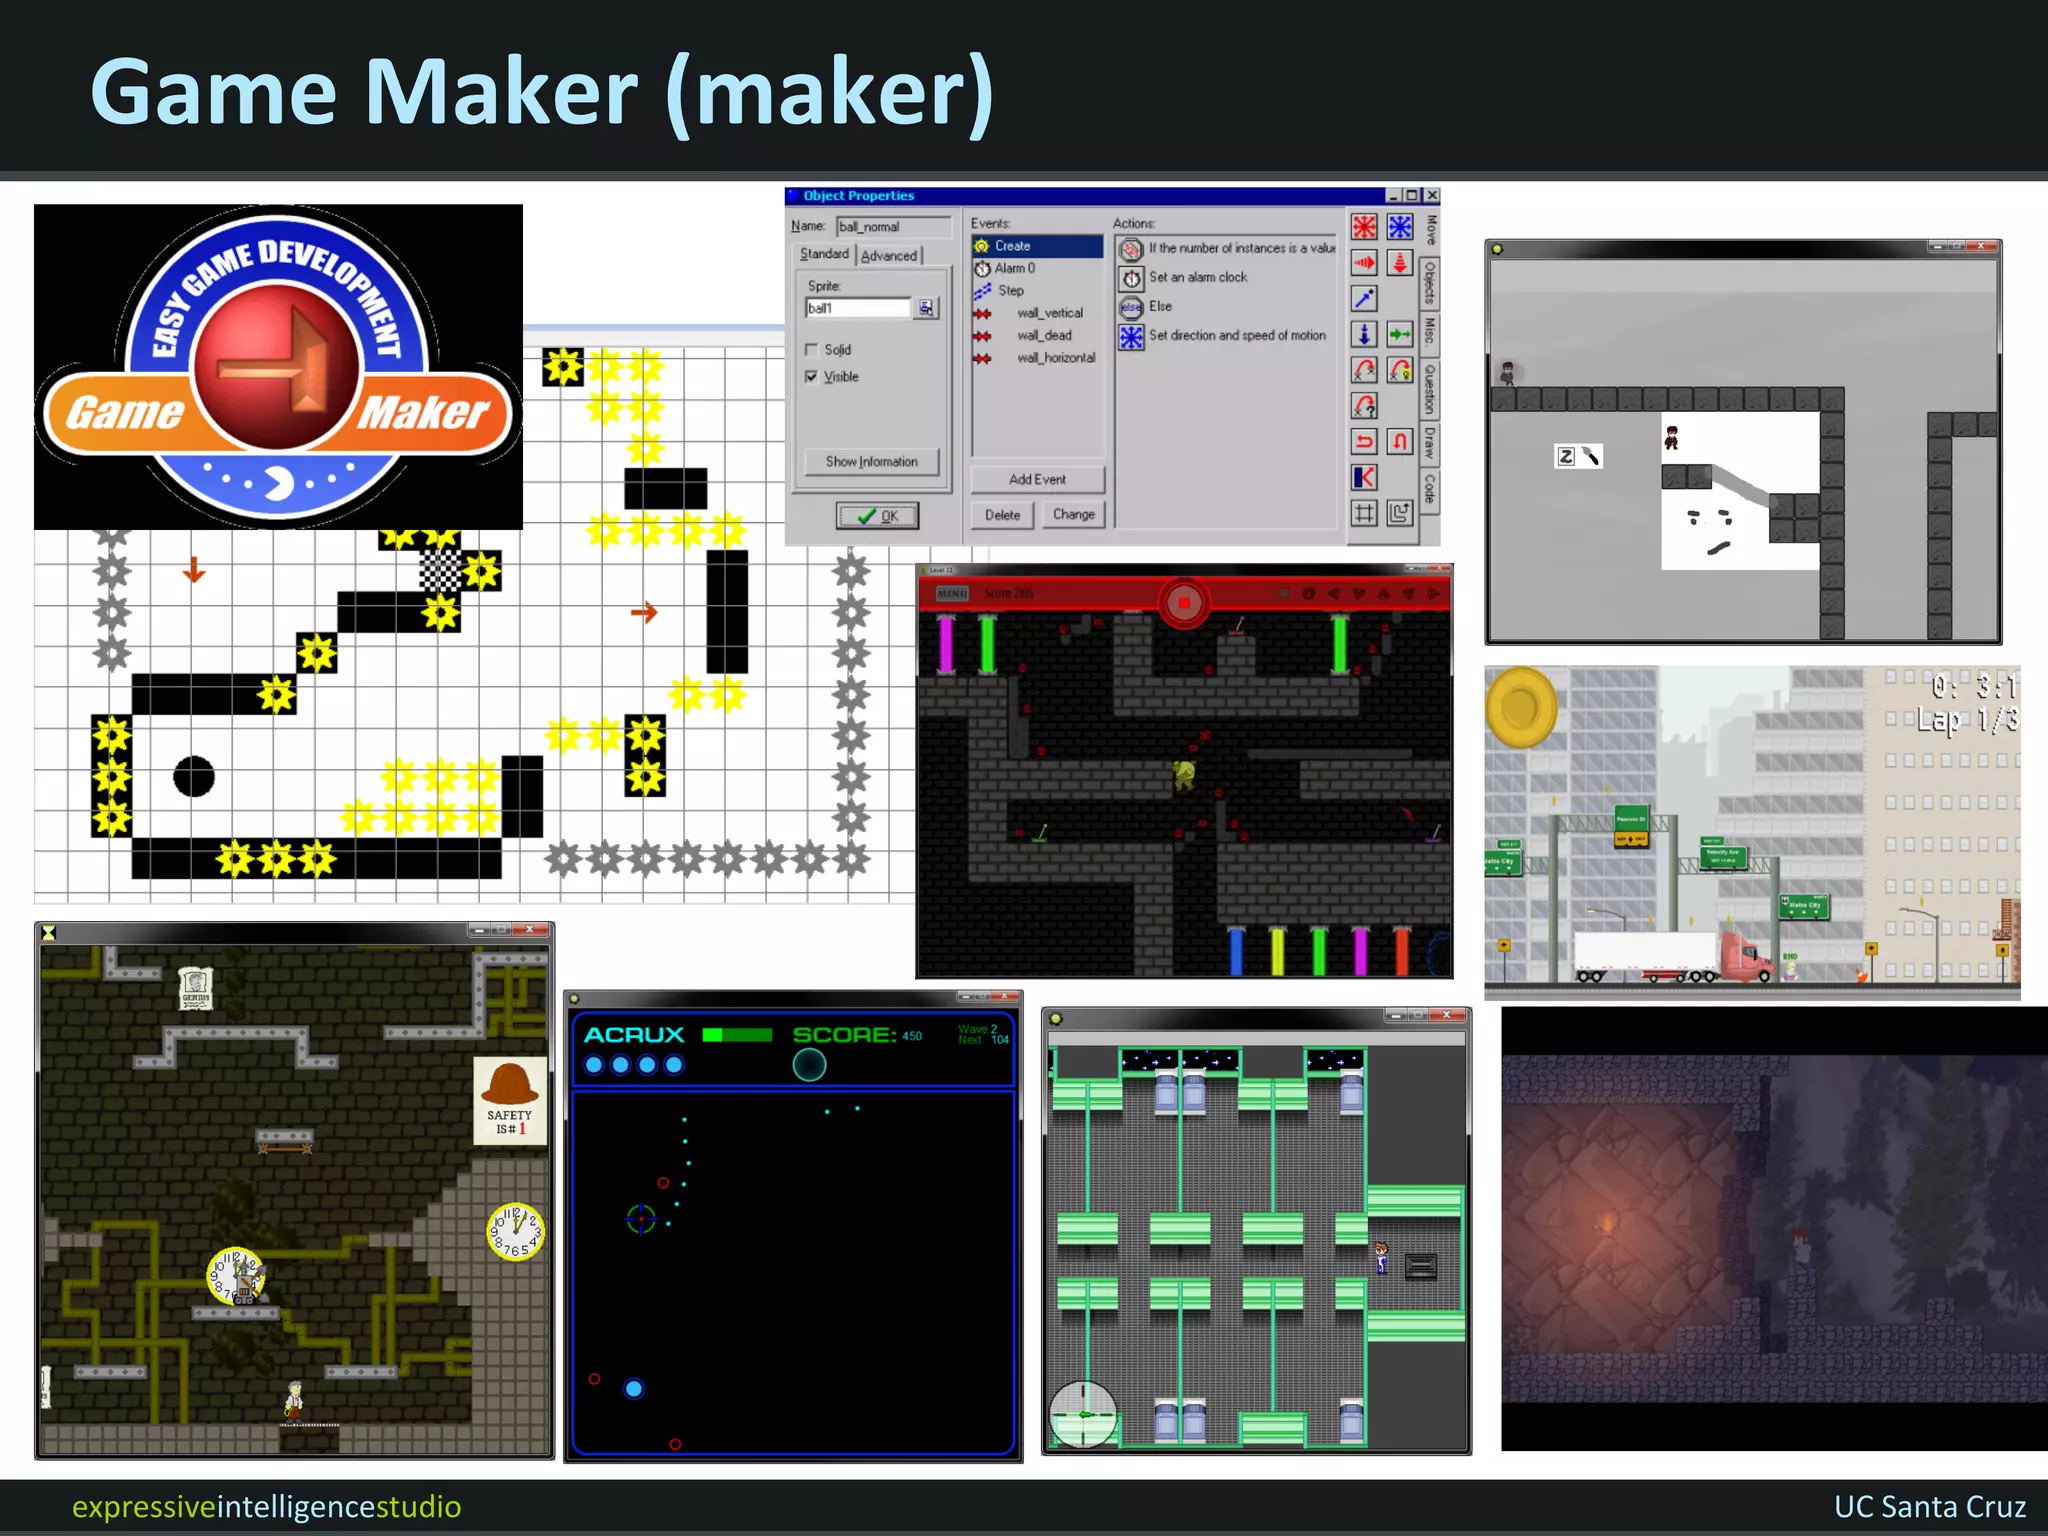This screenshot has height=1536, width=2048.
Task: Click the gold coin in the truck racing game
Action: [x=1521, y=708]
